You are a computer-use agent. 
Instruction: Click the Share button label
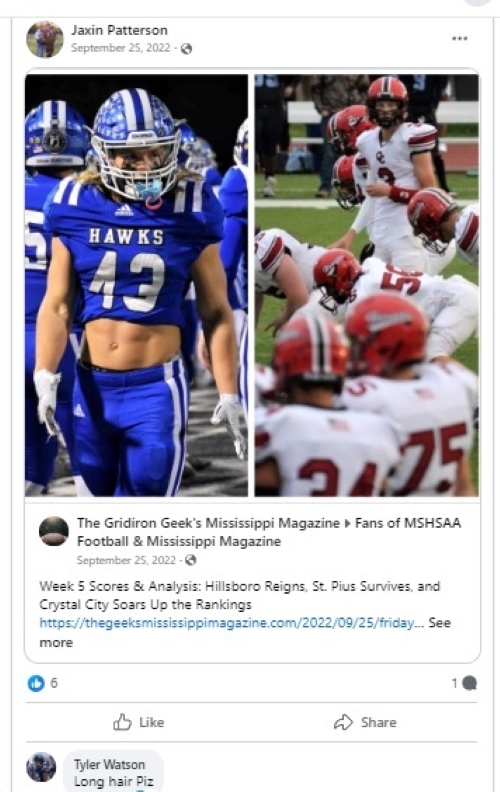point(378,722)
